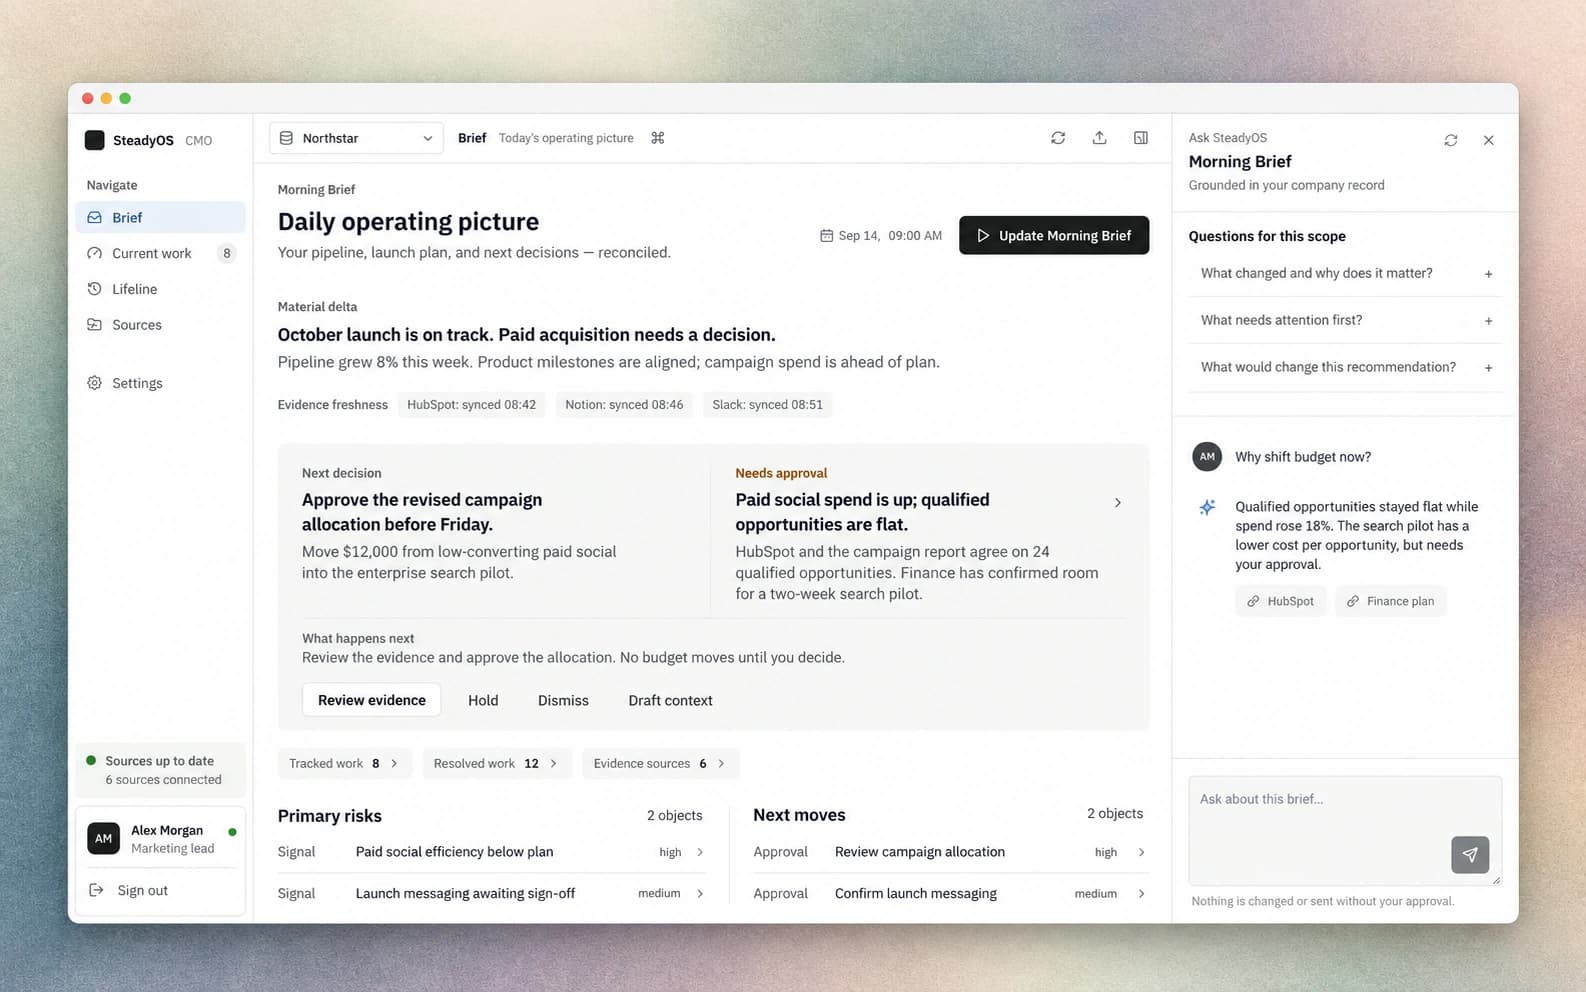The image size is (1586, 992).
Task: Click Review evidence button
Action: (x=372, y=700)
